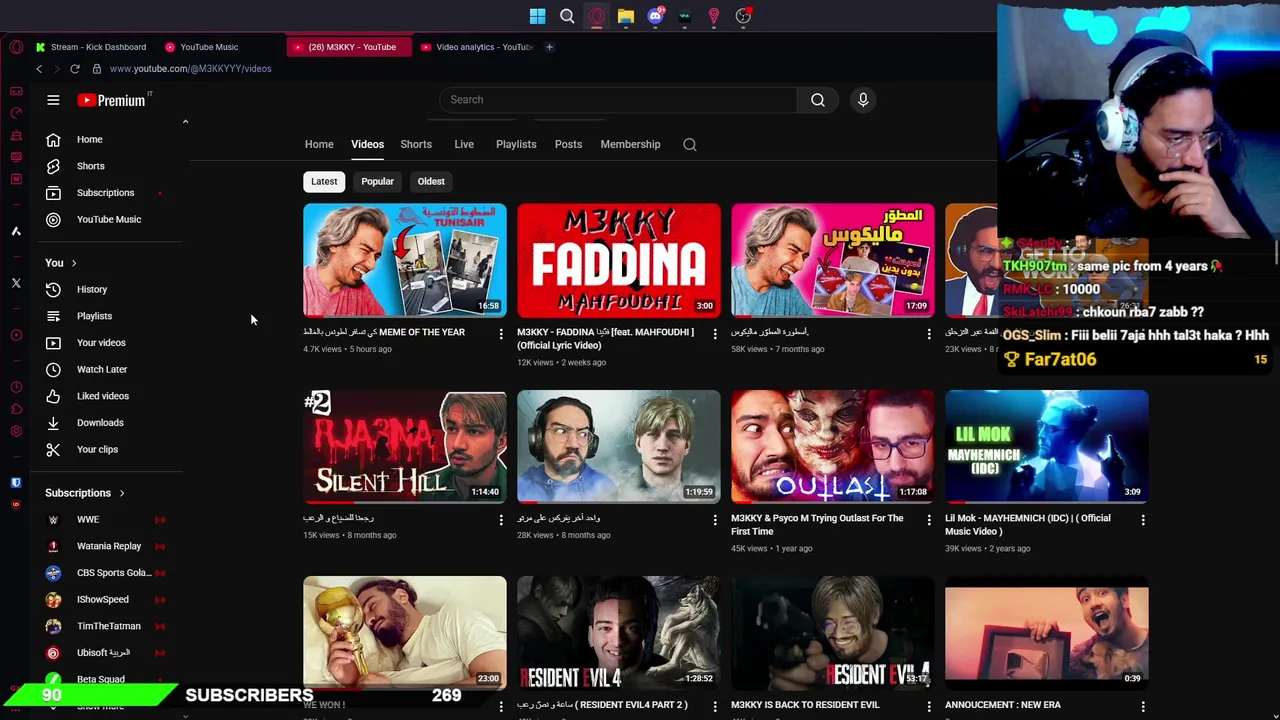Switch to the channel Shorts tab

(x=416, y=145)
